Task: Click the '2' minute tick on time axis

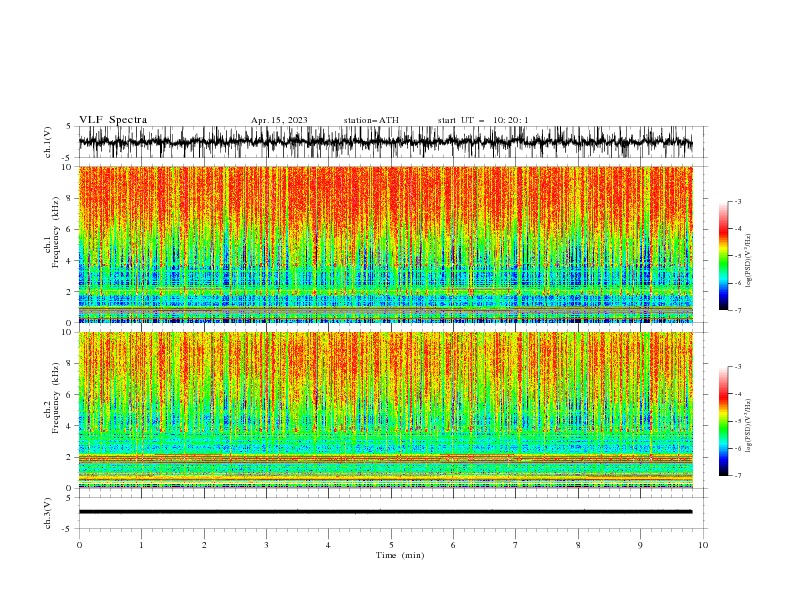Action: click(204, 545)
